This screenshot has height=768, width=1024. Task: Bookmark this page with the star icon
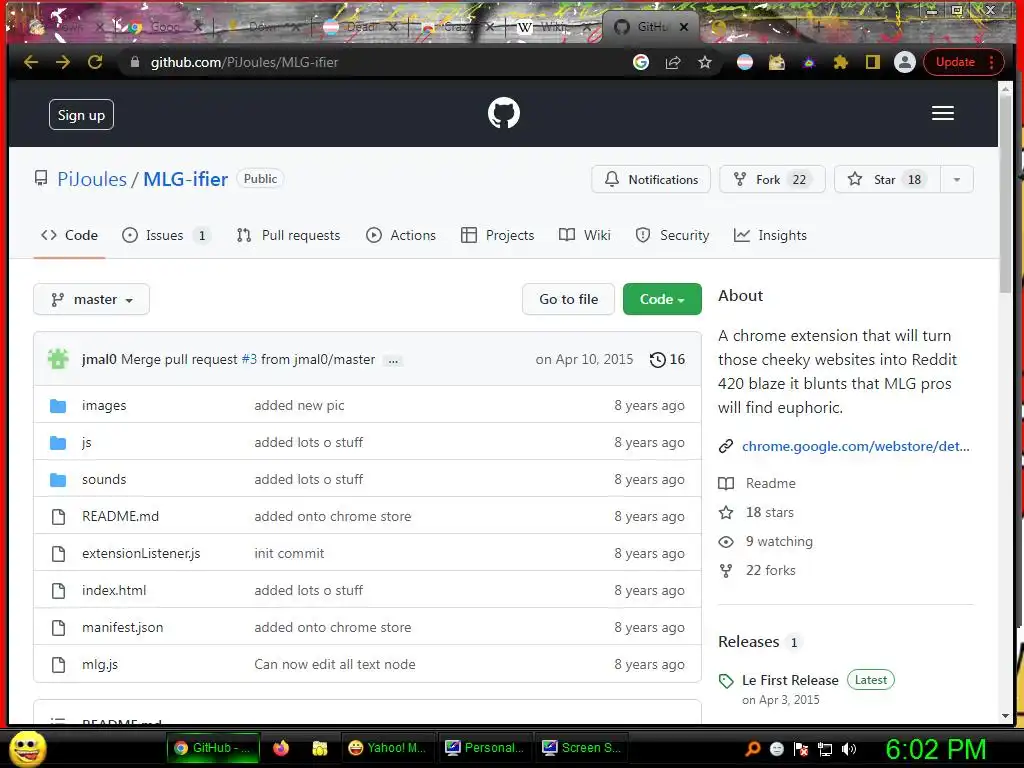tap(705, 62)
